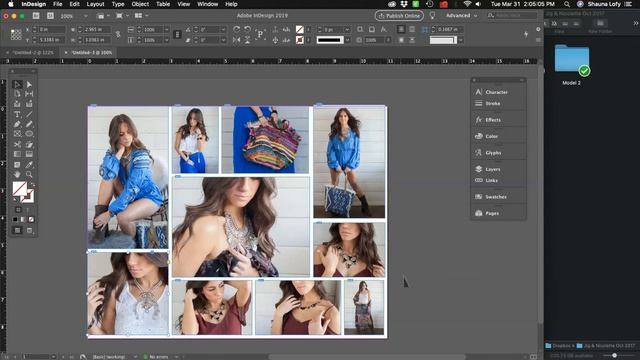Open the Object menu

coord(140,4)
